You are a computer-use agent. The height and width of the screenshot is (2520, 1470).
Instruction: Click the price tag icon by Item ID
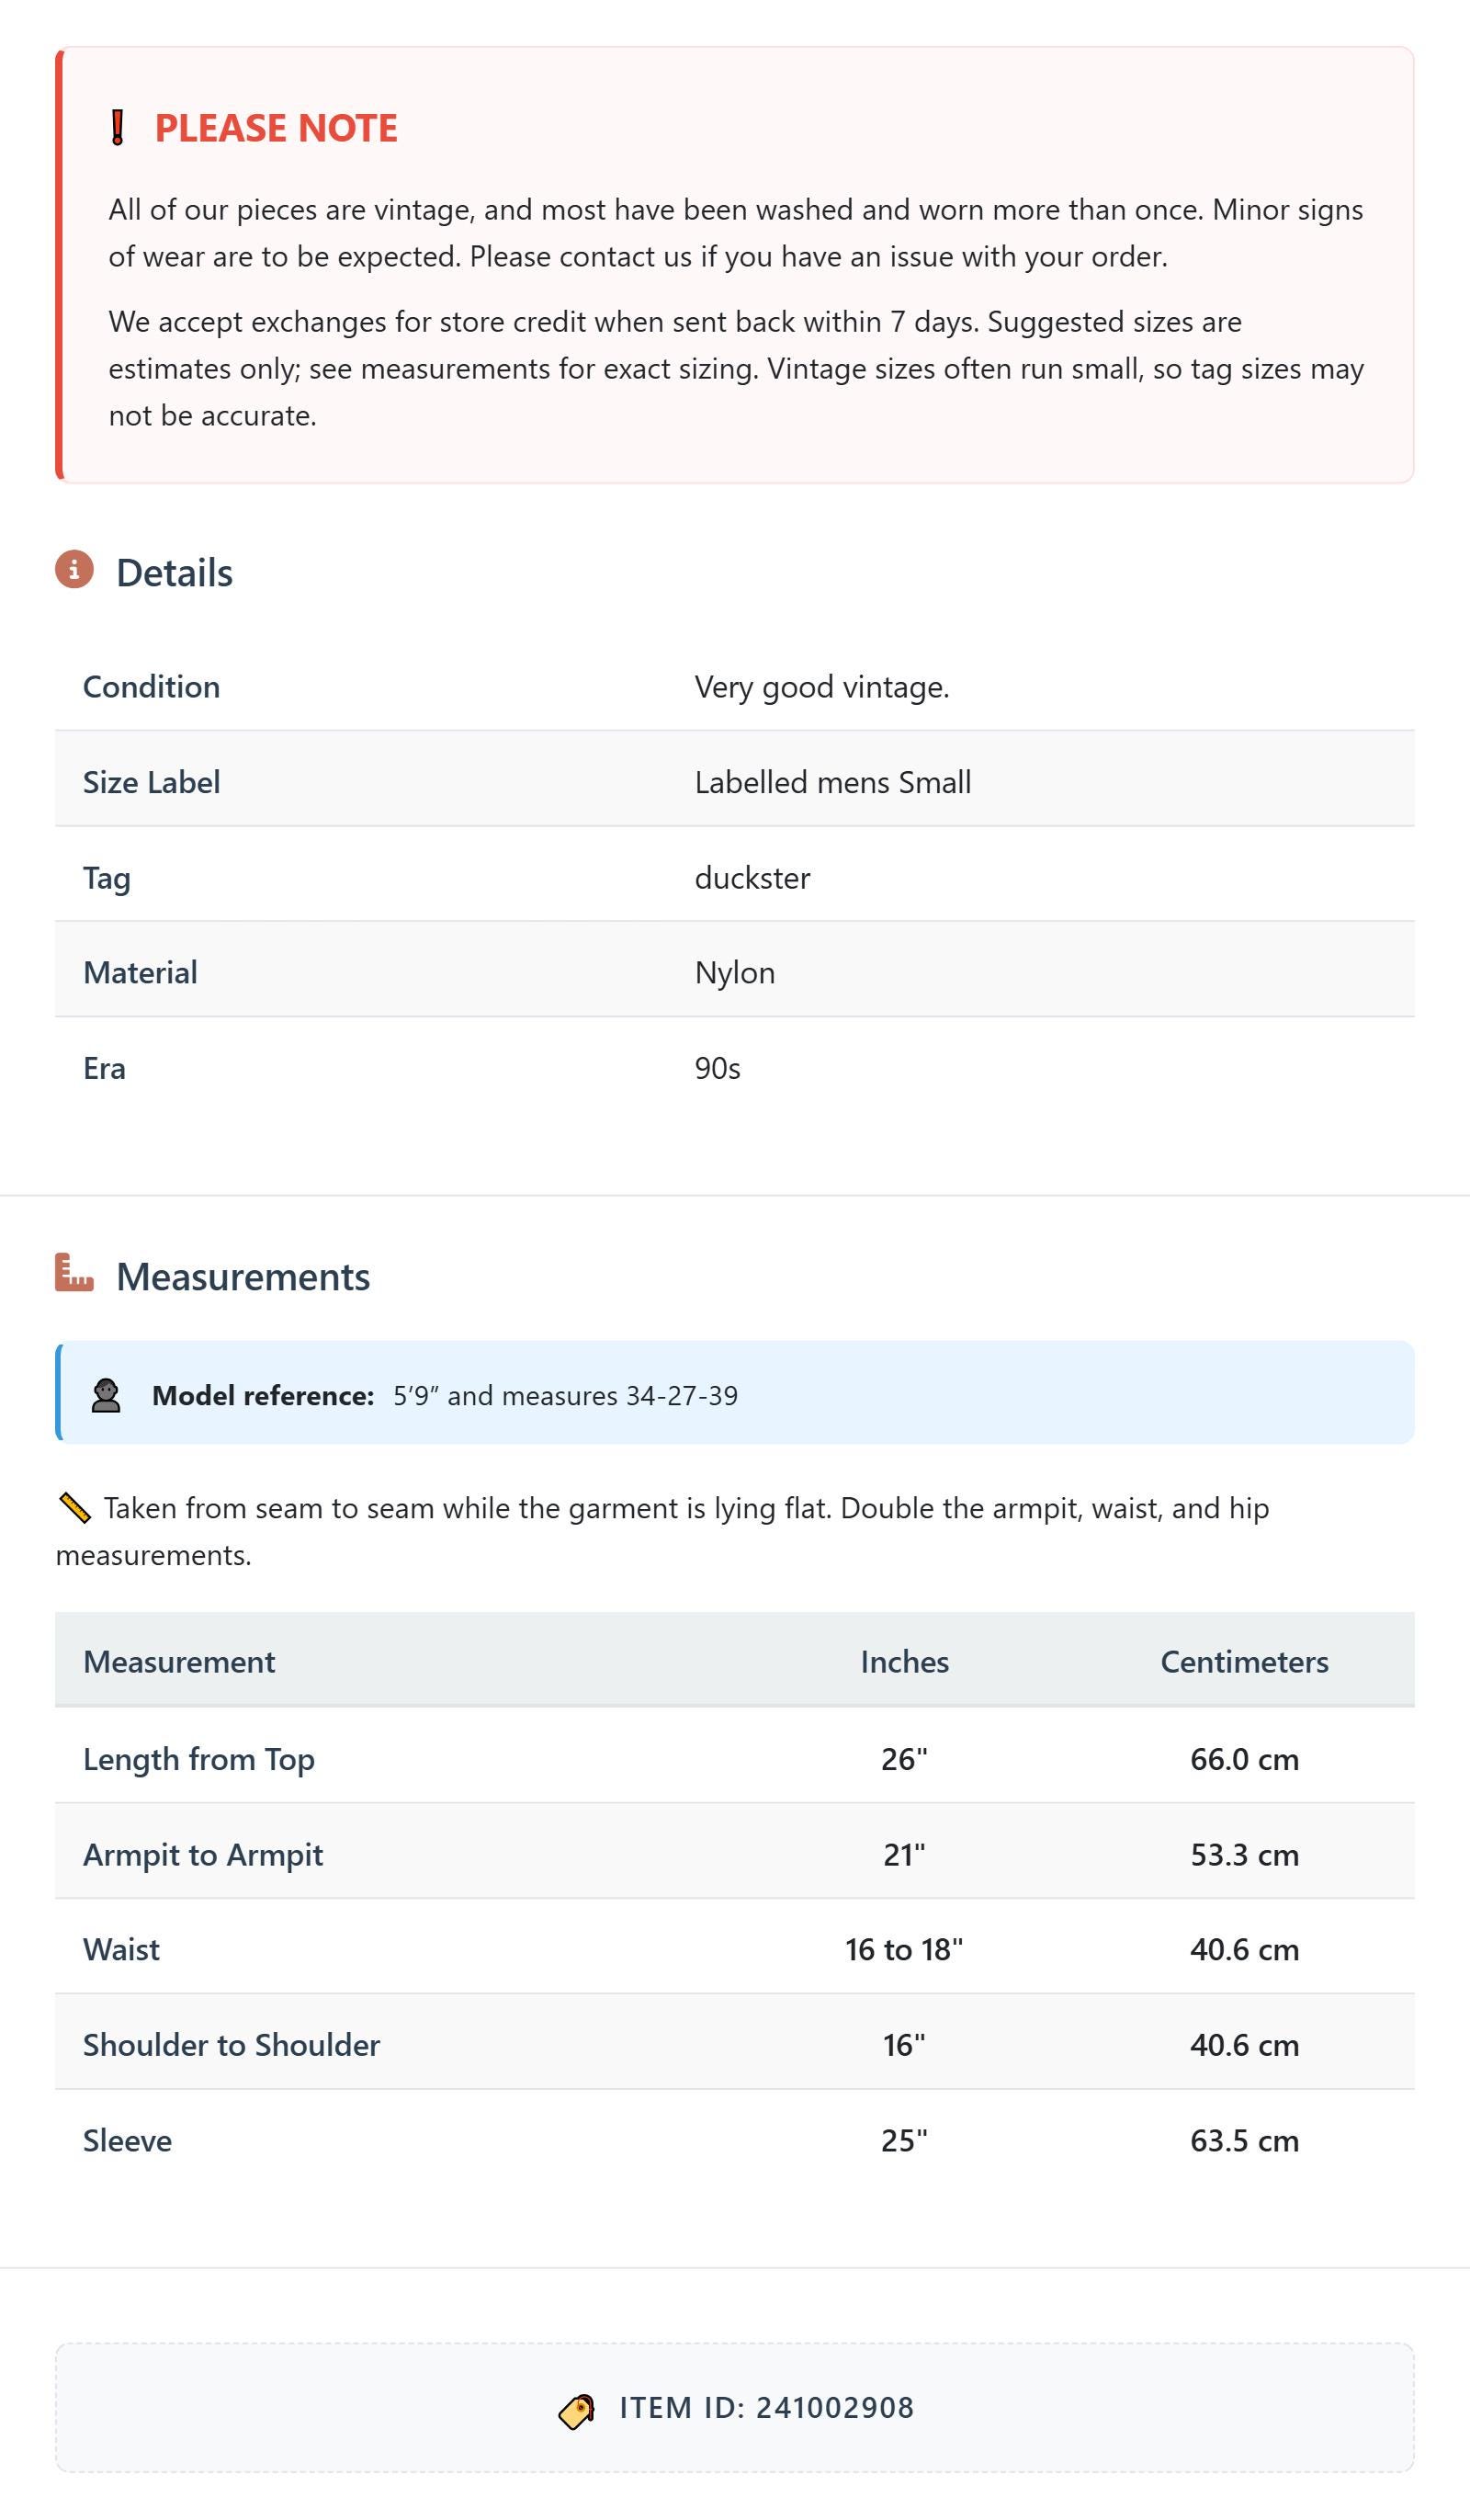pos(577,2411)
